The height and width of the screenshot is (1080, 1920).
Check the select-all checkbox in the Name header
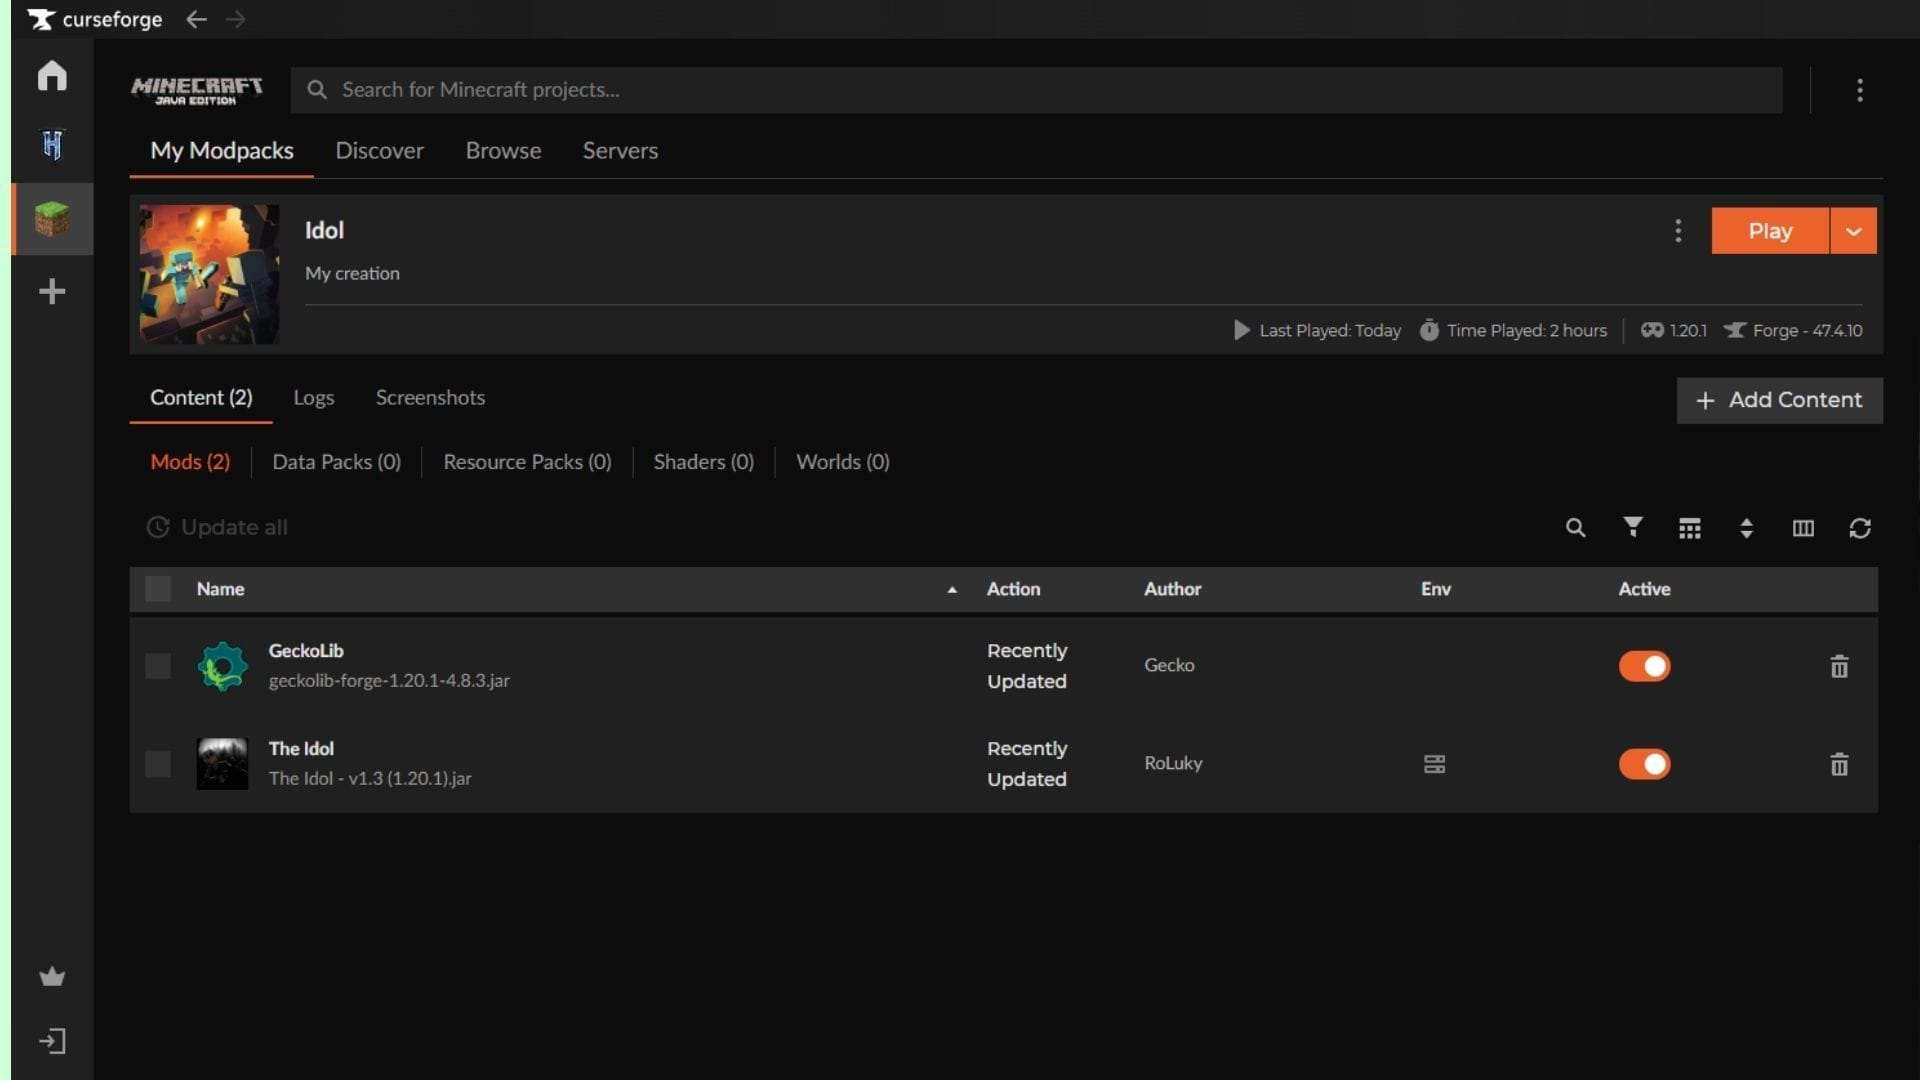[x=157, y=589]
